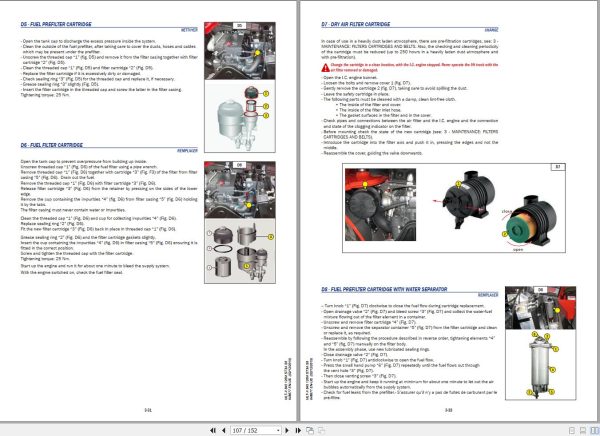Click the D8 Fuel Prefilter with Water Separator heading

(384, 289)
